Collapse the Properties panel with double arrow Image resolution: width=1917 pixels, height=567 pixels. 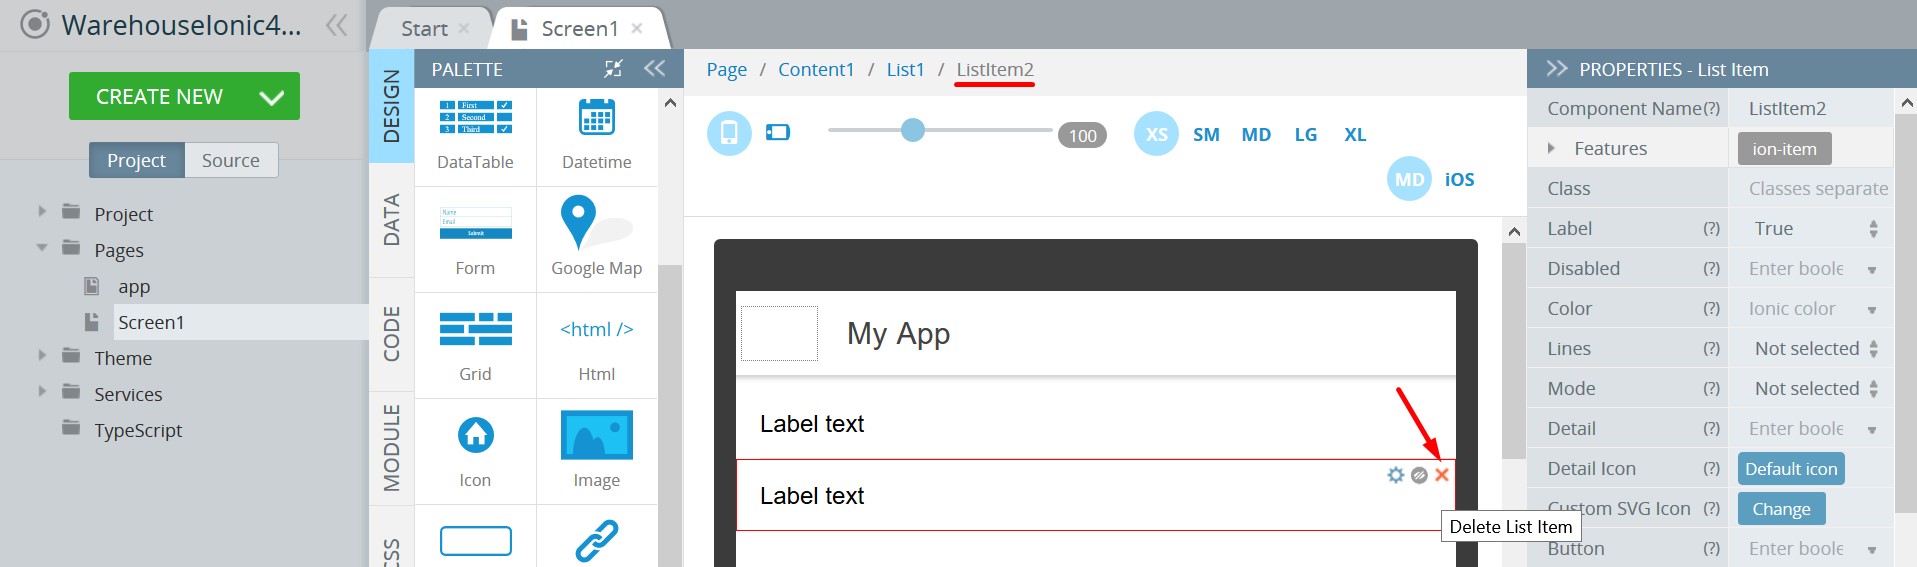coord(1556,68)
